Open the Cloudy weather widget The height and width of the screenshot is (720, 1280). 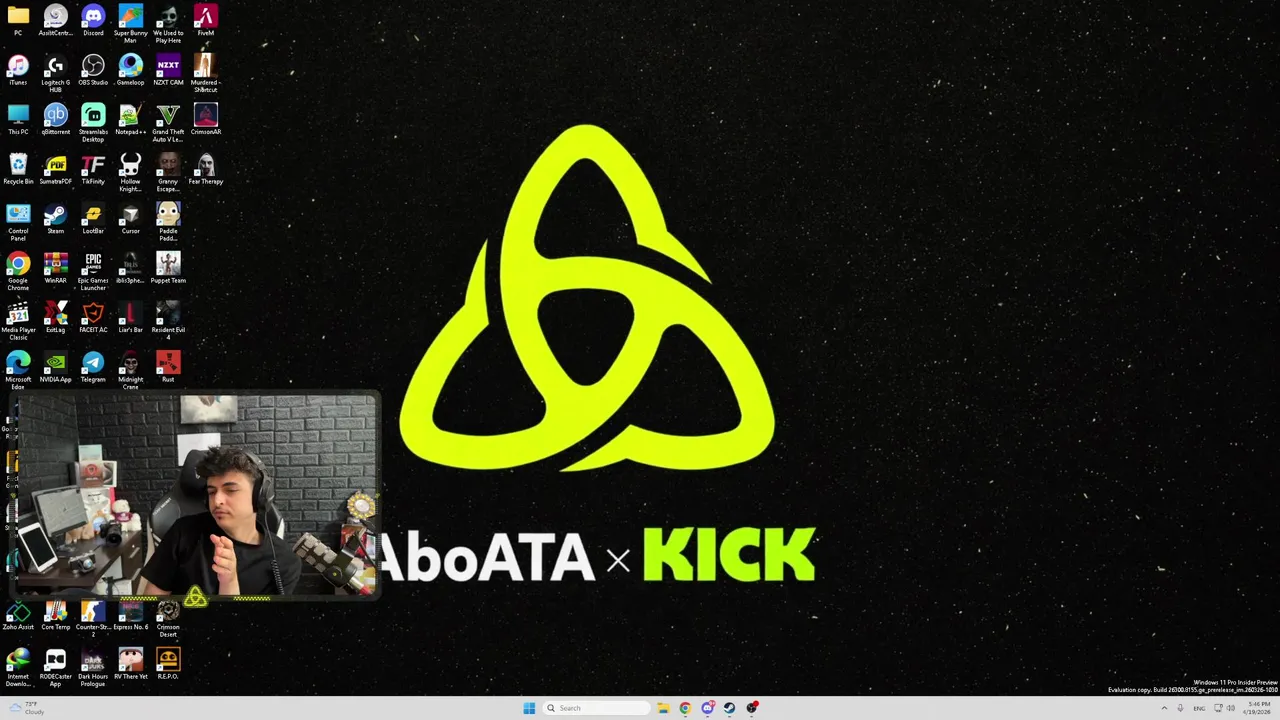(26, 708)
